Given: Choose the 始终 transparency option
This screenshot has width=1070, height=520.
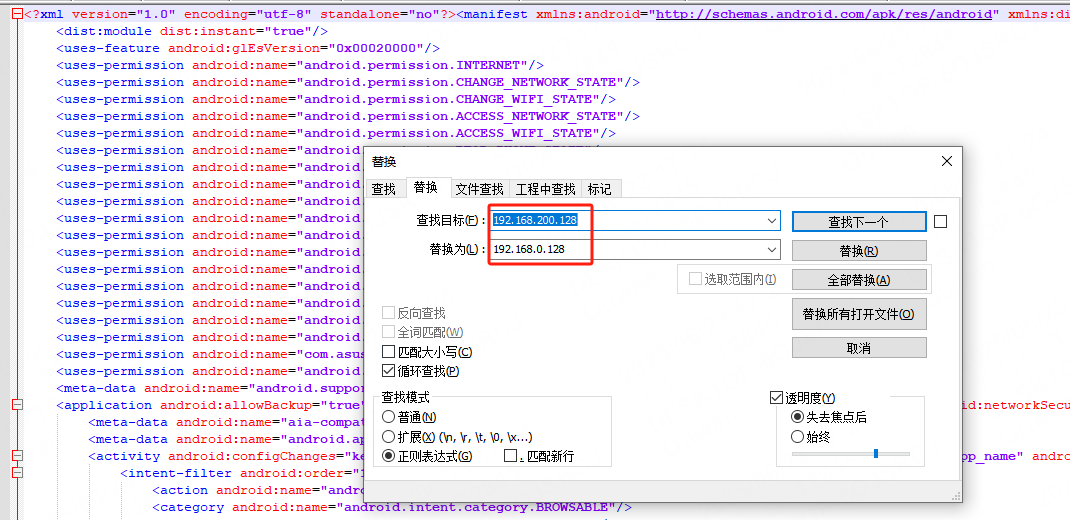Looking at the screenshot, I should coord(797,437).
